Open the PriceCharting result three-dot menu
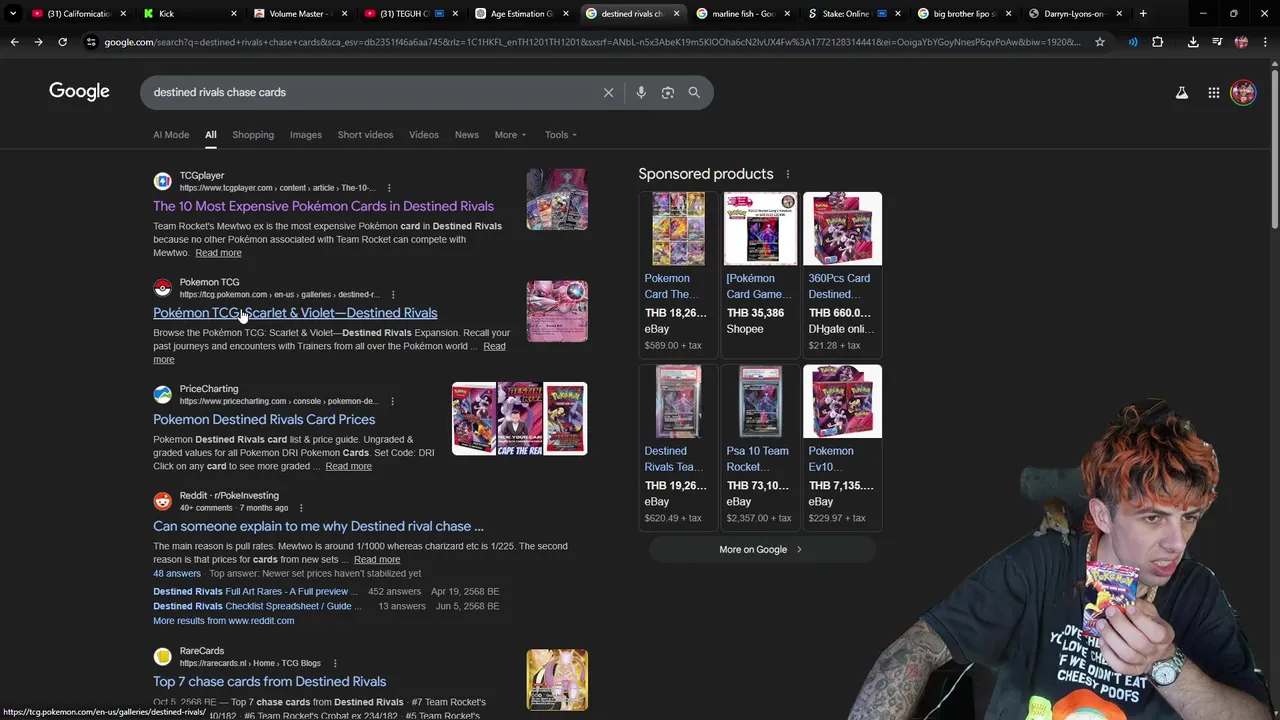 tap(392, 401)
